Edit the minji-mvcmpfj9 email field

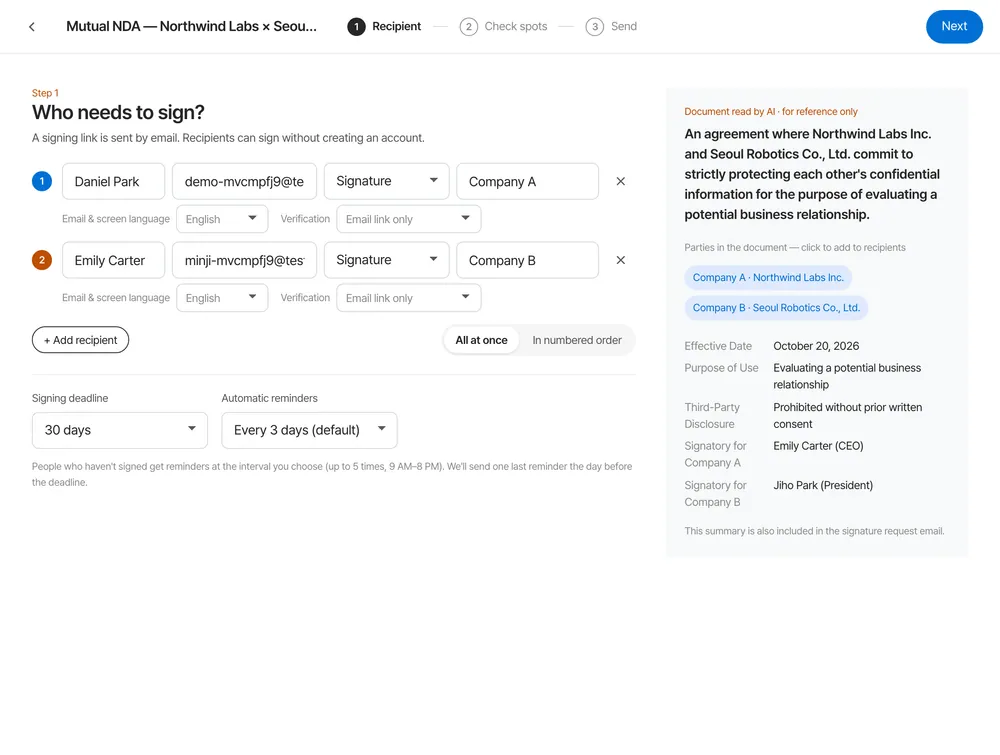(244, 260)
